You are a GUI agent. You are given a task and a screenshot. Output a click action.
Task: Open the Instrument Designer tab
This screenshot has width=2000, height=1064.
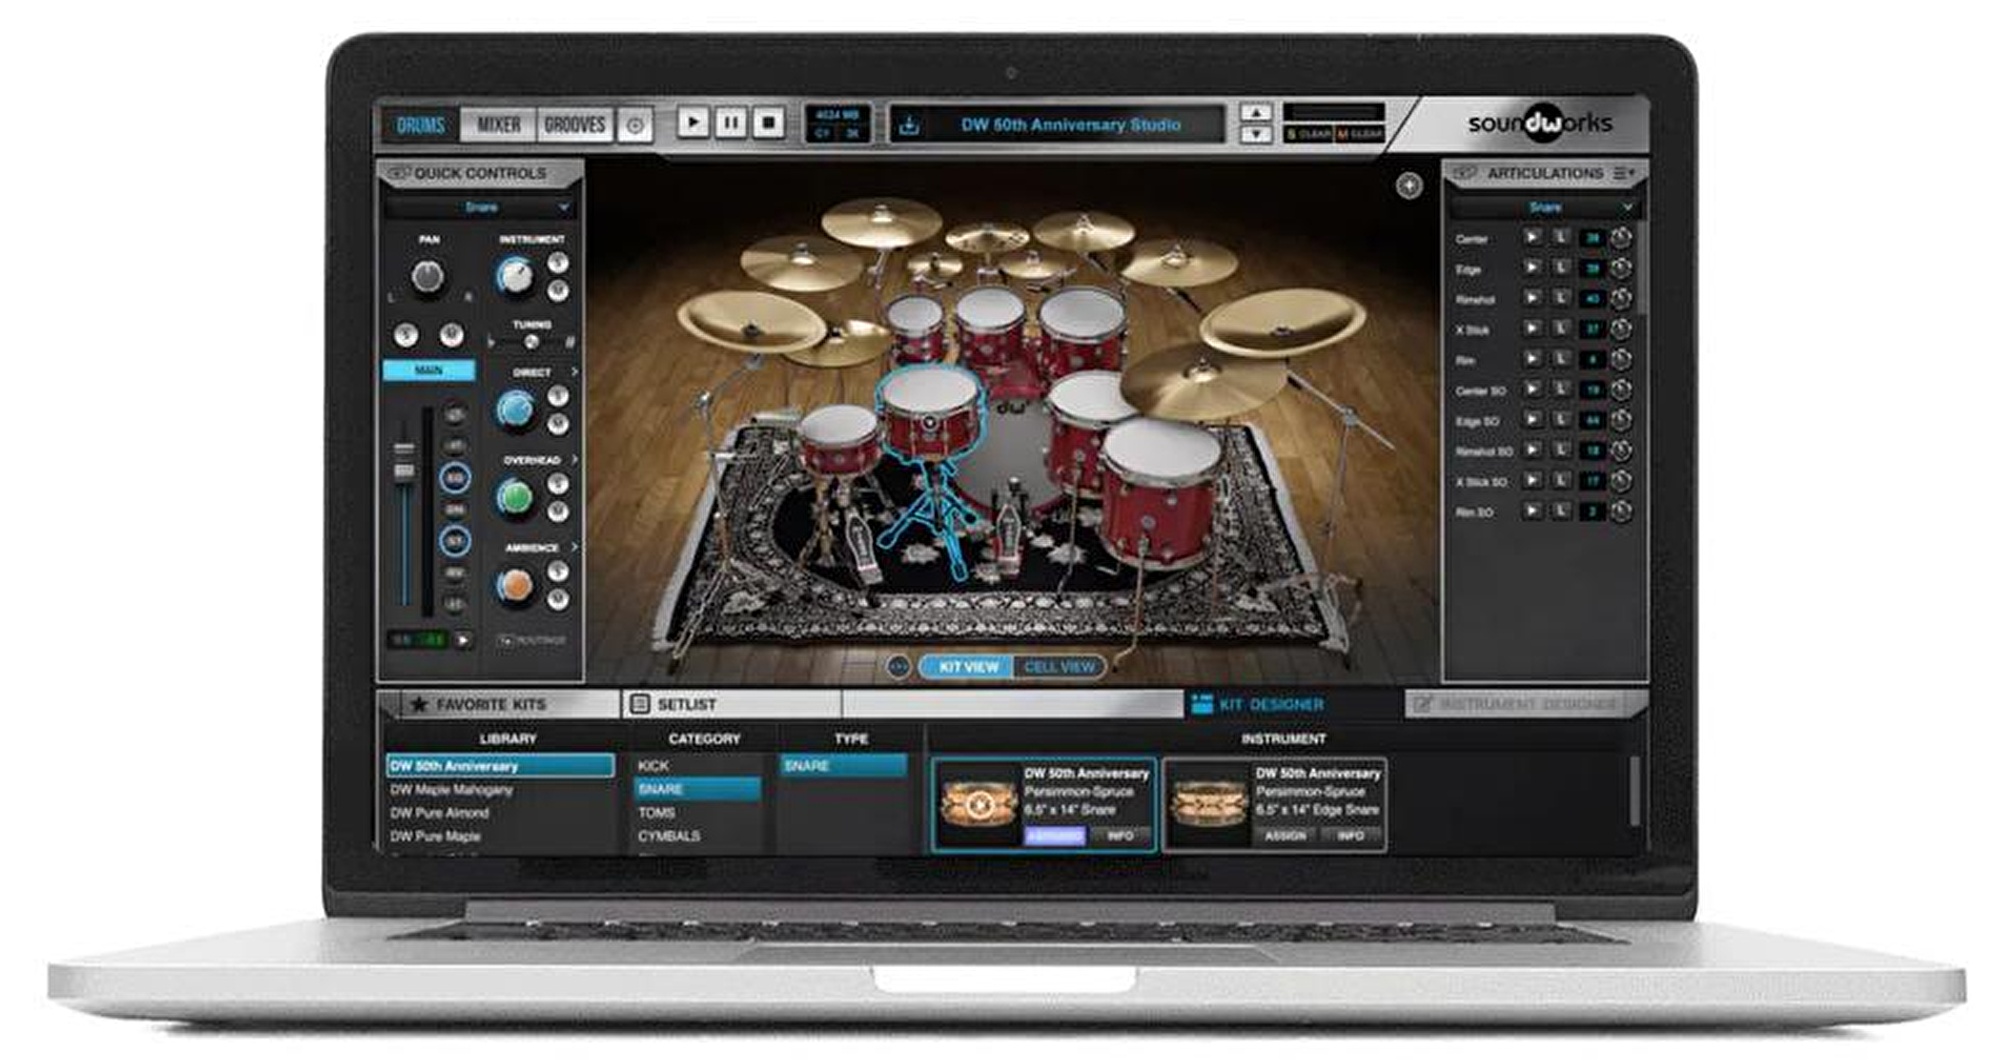tap(1525, 704)
